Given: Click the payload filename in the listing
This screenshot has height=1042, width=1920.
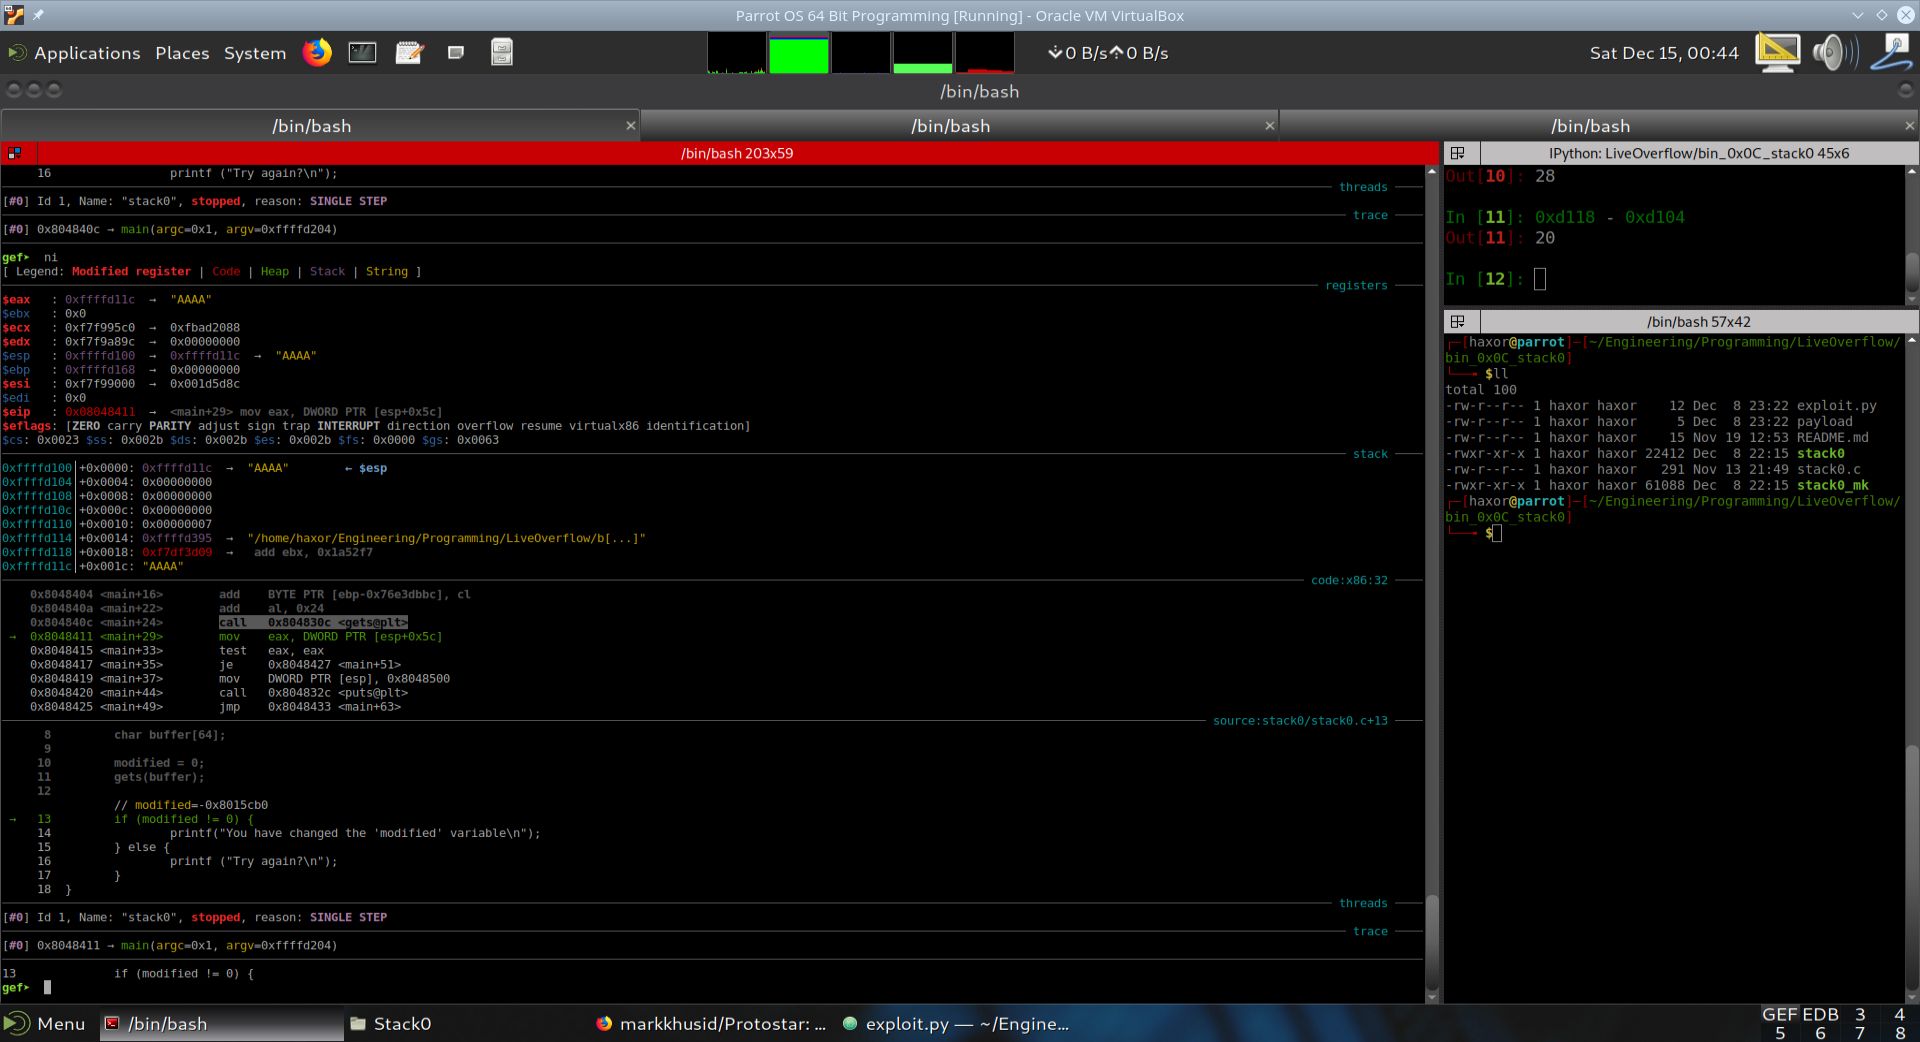Looking at the screenshot, I should tap(1824, 421).
